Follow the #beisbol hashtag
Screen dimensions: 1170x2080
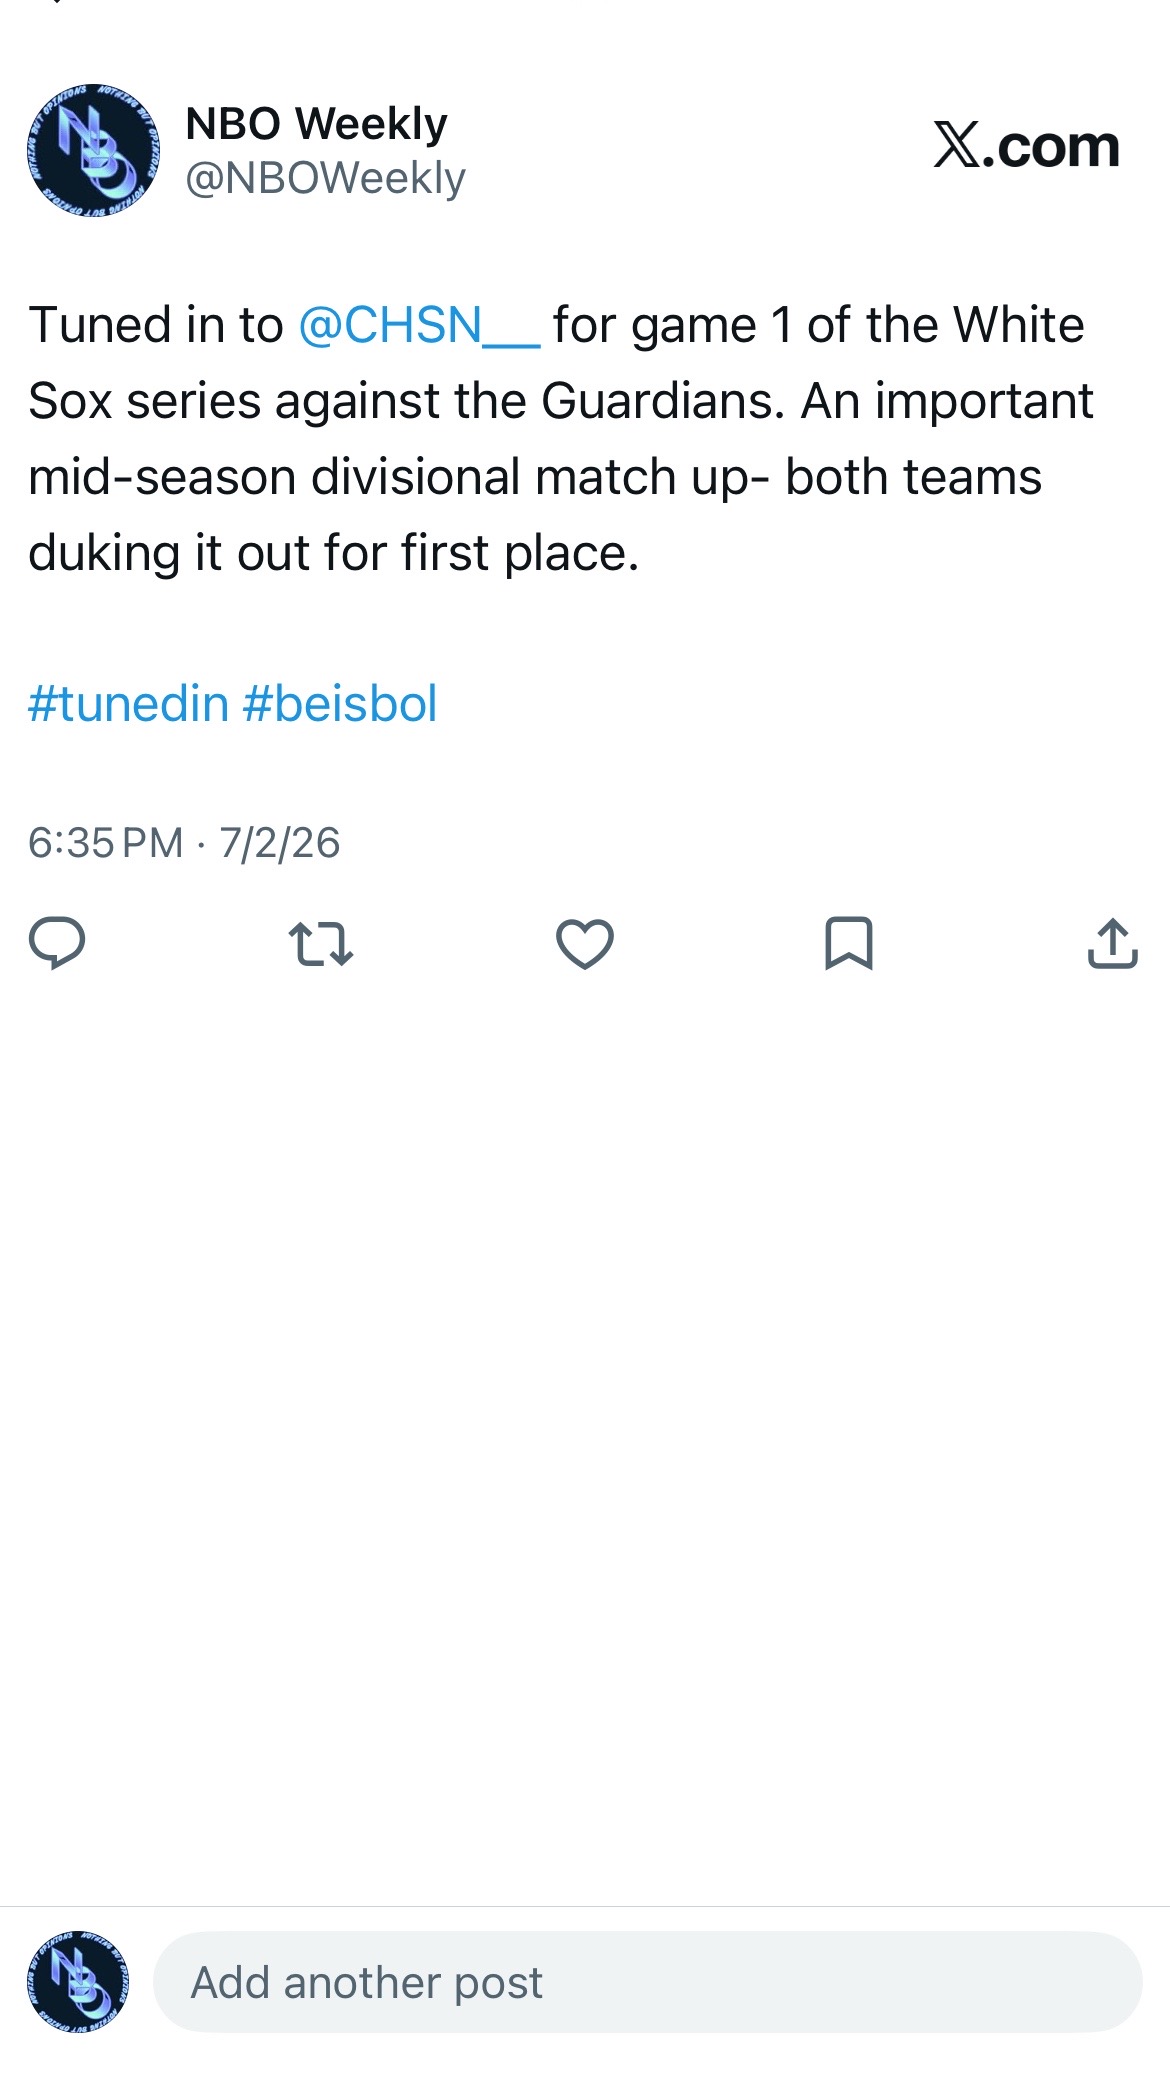(340, 704)
